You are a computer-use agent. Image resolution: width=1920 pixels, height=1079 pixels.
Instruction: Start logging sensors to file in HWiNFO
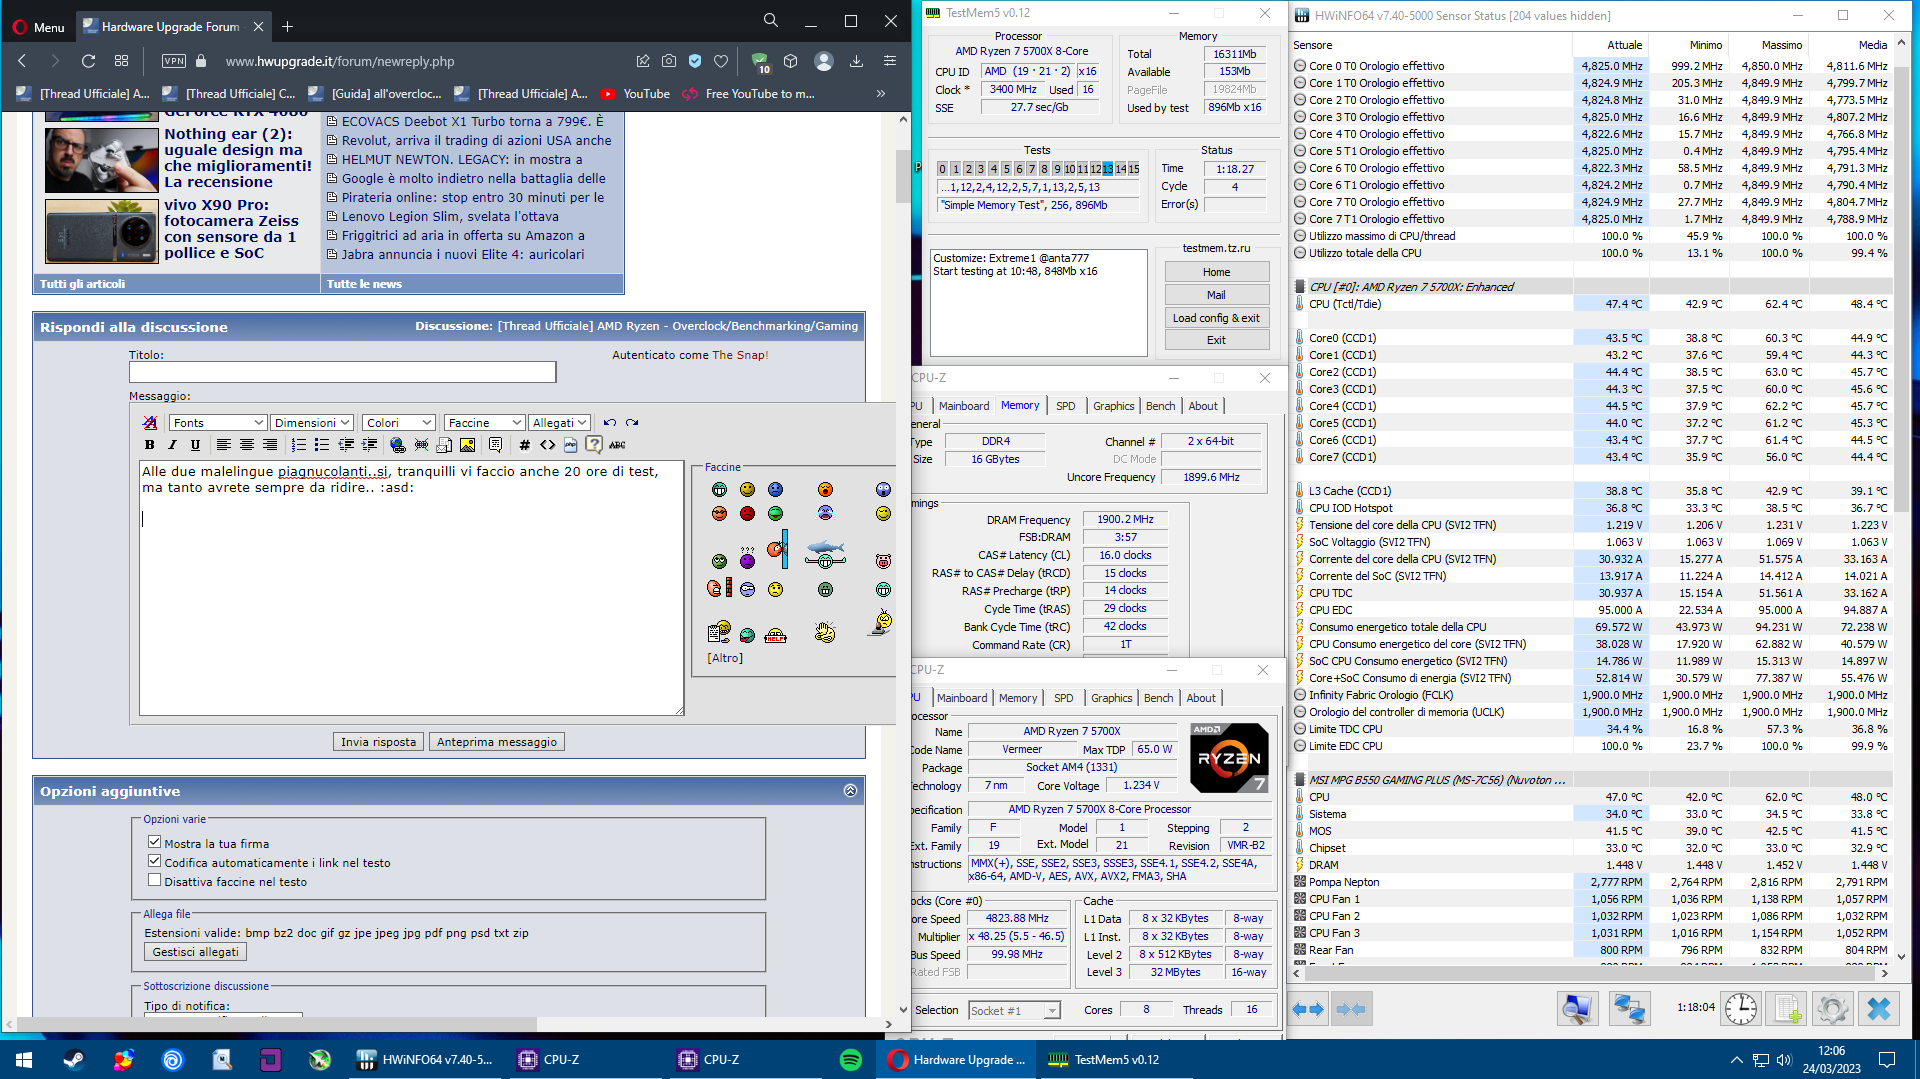click(1787, 1009)
